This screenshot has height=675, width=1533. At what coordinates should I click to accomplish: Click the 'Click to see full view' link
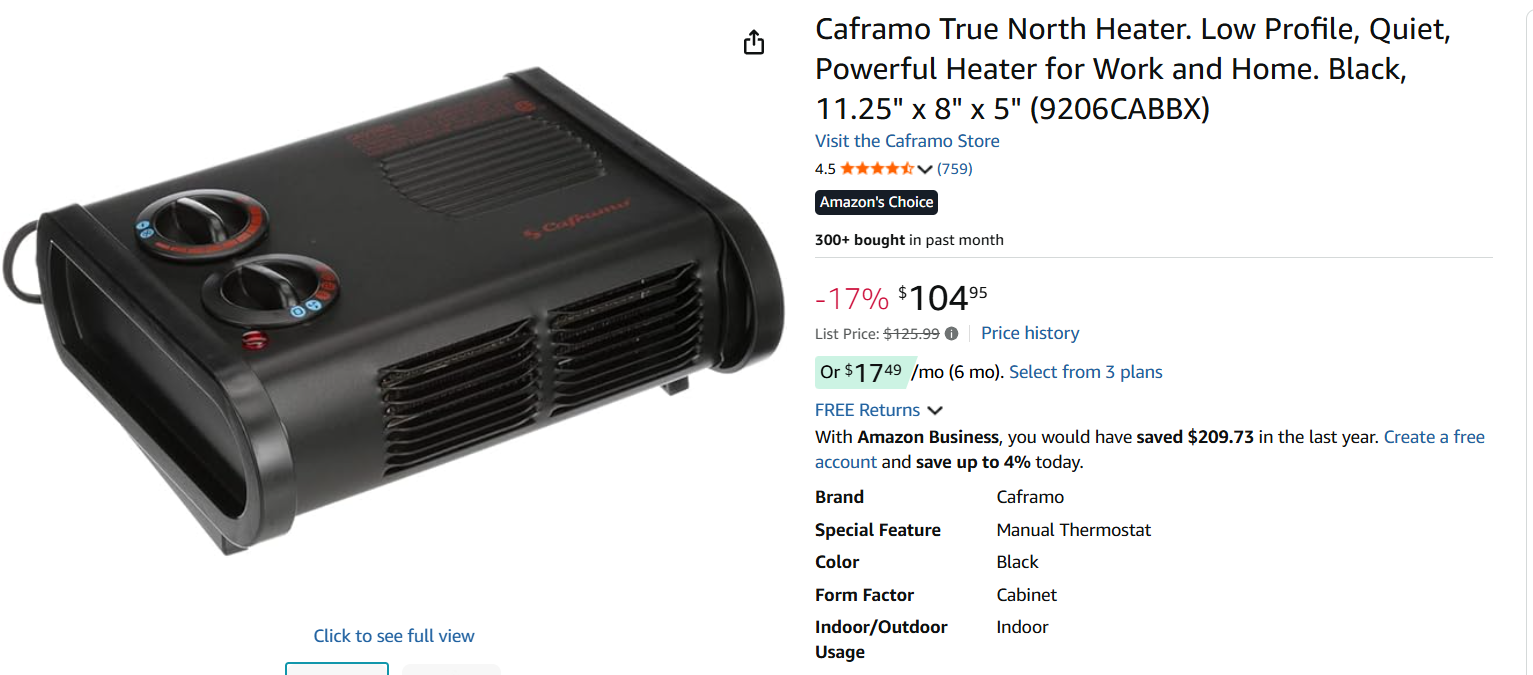pos(394,636)
